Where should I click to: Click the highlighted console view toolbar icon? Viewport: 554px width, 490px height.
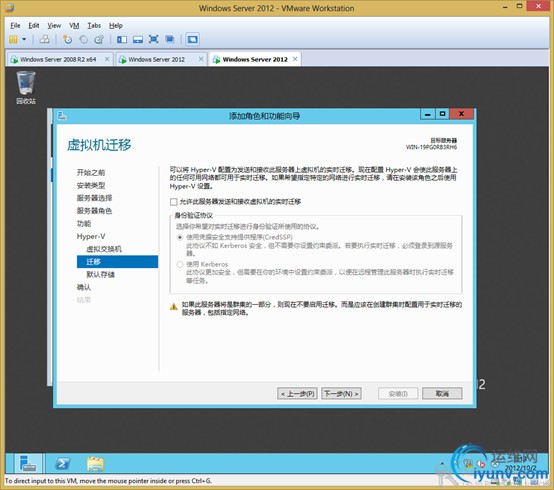192,39
